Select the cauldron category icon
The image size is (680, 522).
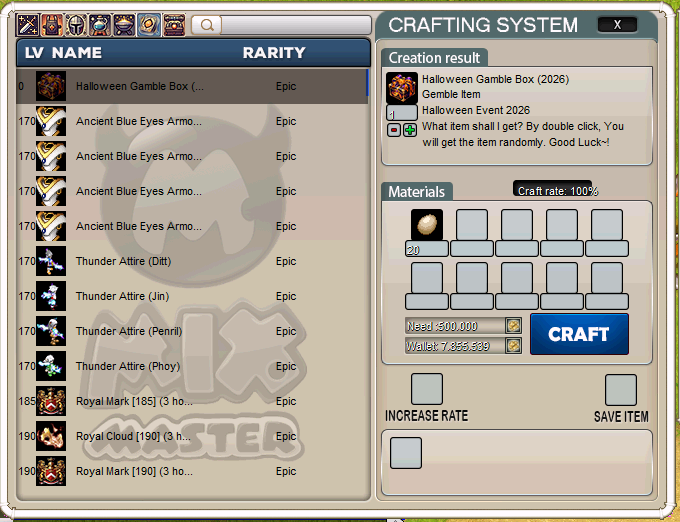coord(124,25)
